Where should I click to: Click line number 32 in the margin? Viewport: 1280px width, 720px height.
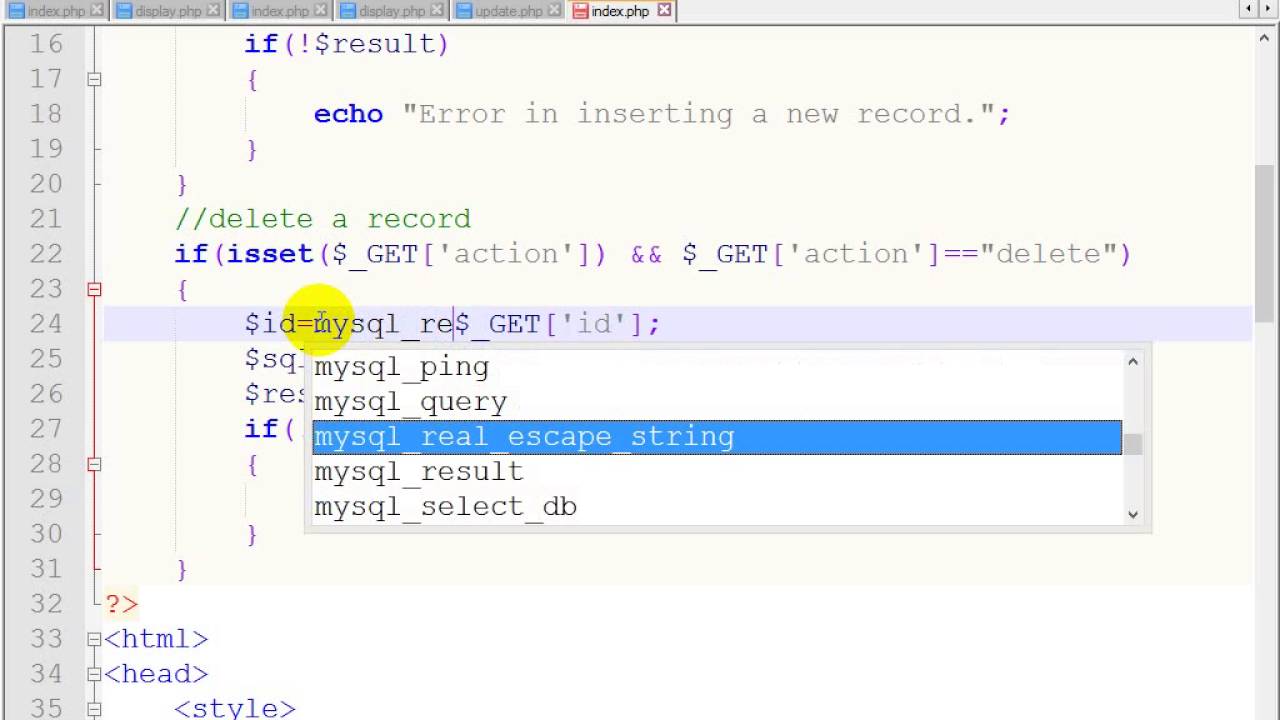[45, 604]
